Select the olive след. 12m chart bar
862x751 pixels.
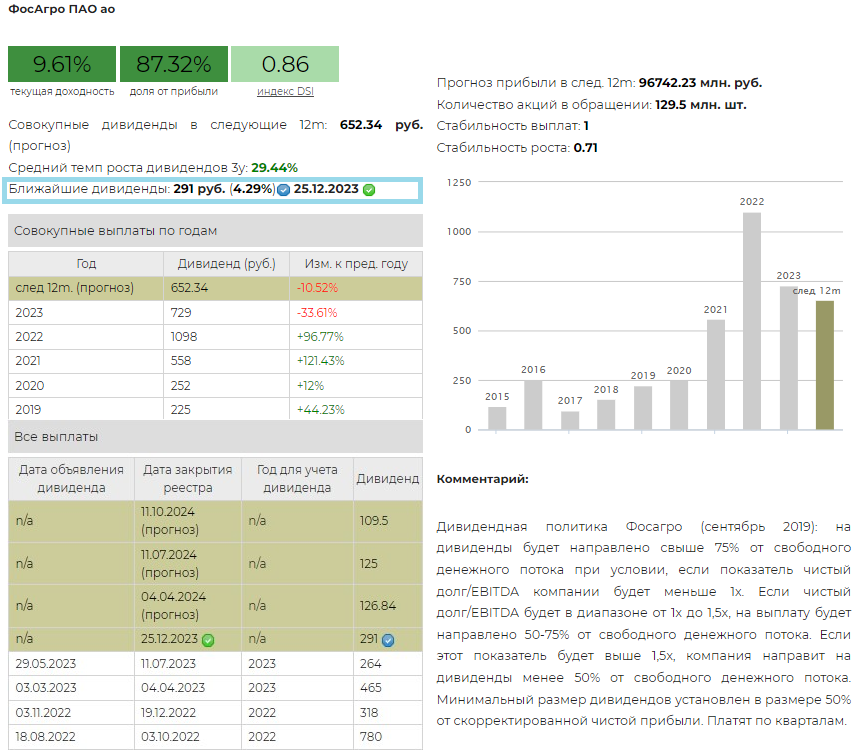tap(824, 365)
